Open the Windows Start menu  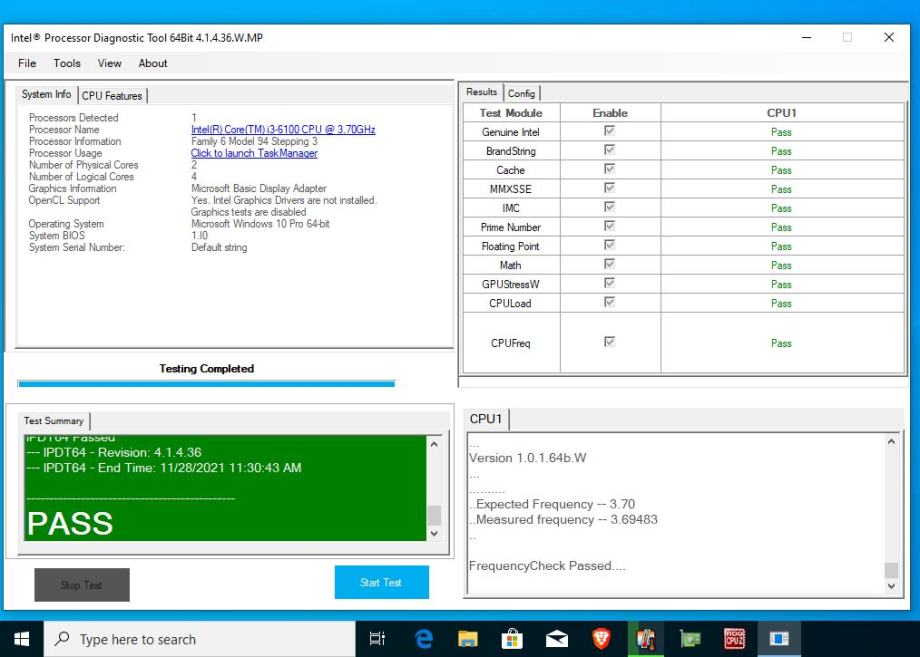point(22,639)
